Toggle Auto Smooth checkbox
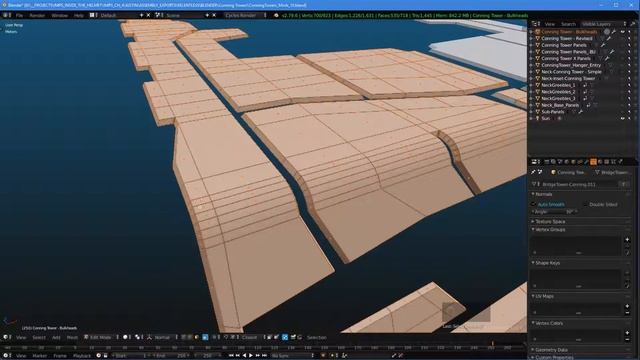Viewport: 640px width, 360px height. click(533, 204)
